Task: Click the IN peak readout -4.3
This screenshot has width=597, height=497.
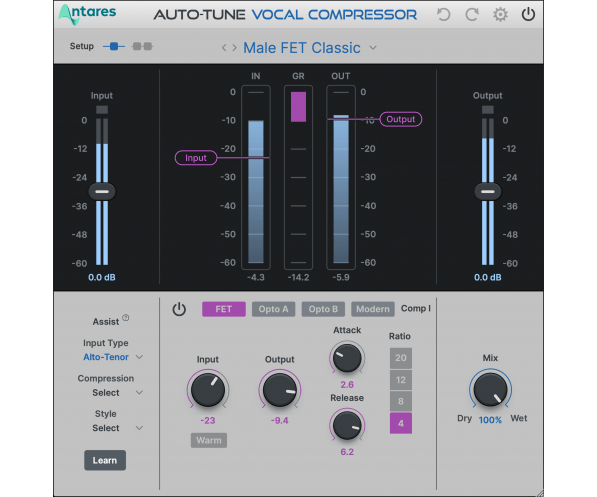Action: point(255,277)
